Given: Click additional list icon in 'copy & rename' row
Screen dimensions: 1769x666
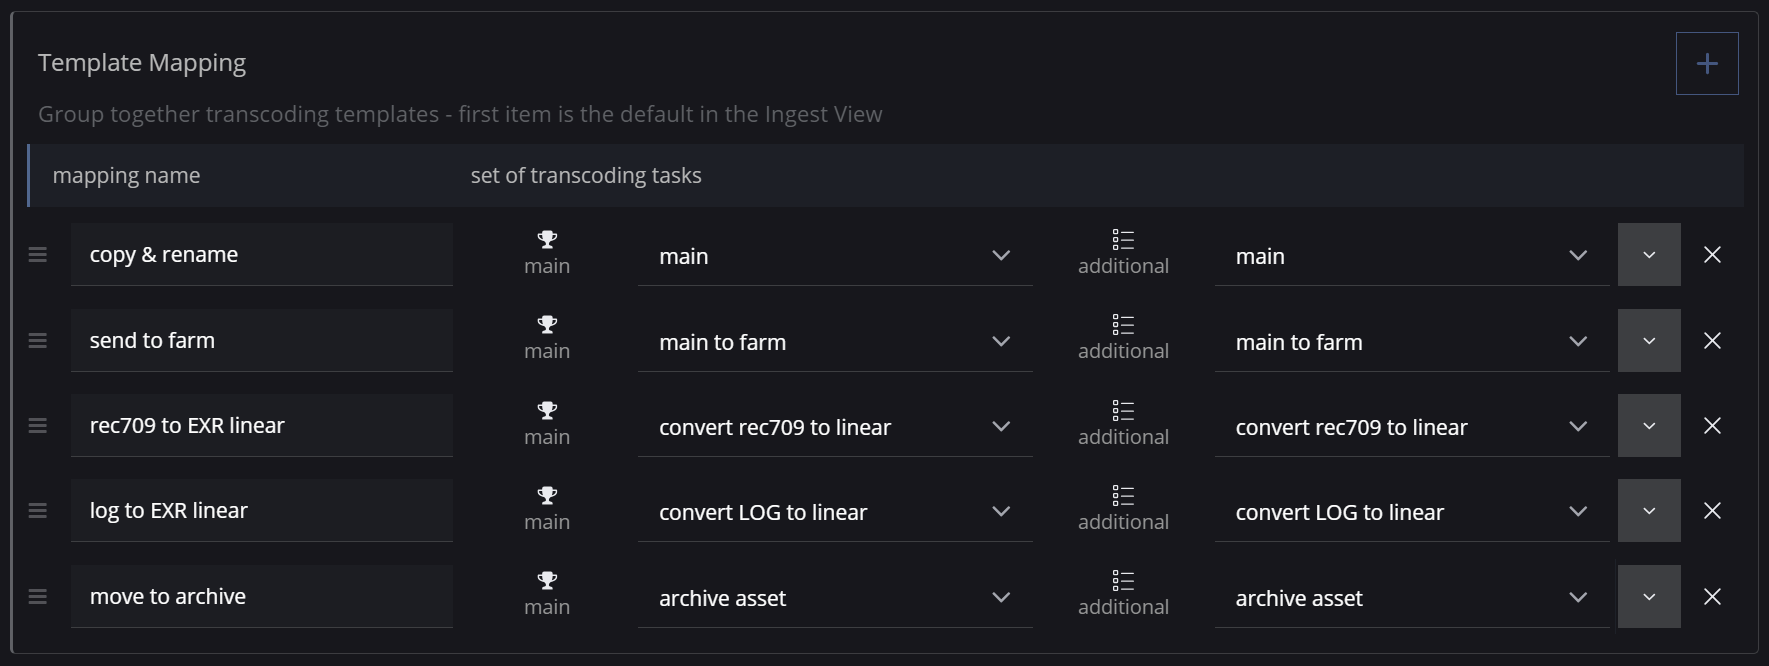Looking at the screenshot, I should click(1123, 240).
